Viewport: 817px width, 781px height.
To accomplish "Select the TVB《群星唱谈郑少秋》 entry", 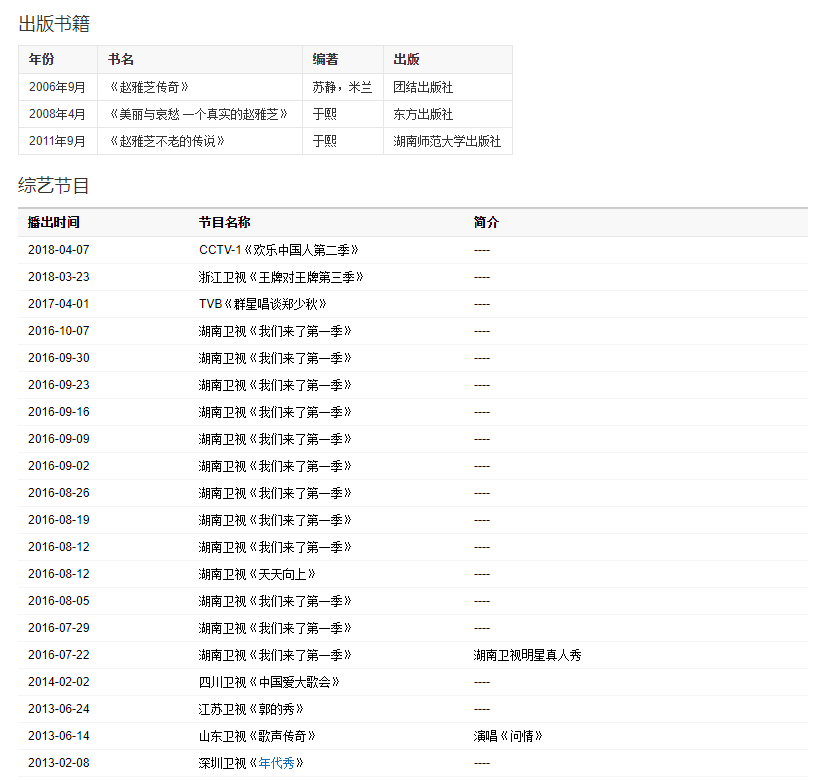I will (x=263, y=303).
